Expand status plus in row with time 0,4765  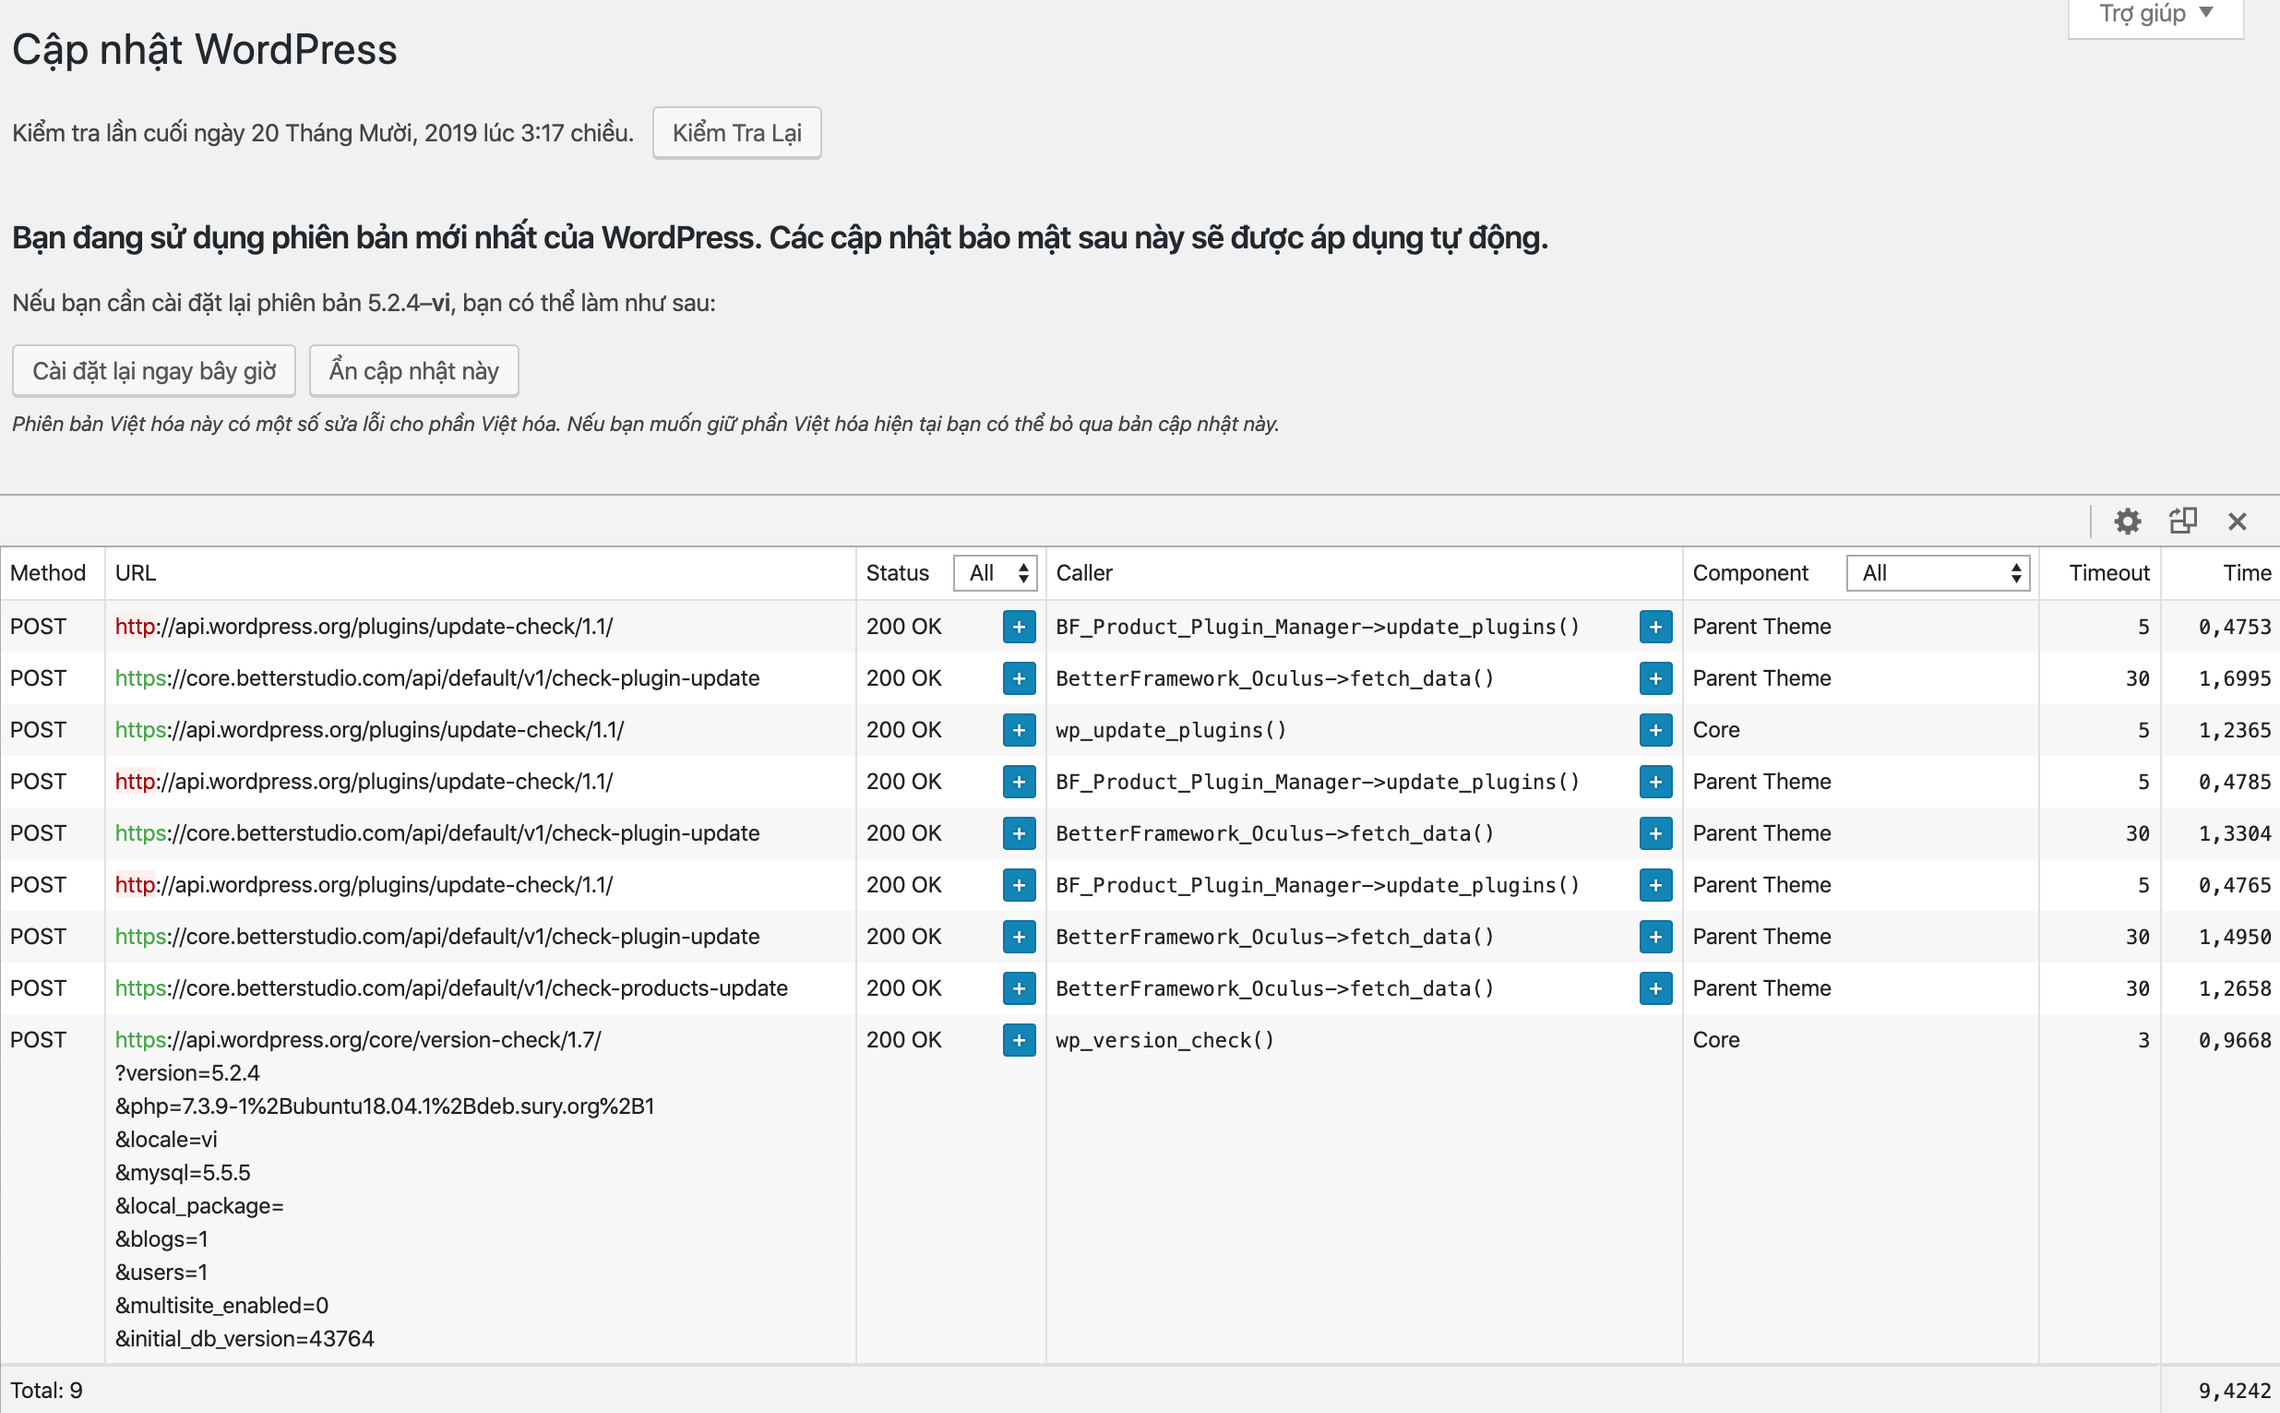point(1019,885)
